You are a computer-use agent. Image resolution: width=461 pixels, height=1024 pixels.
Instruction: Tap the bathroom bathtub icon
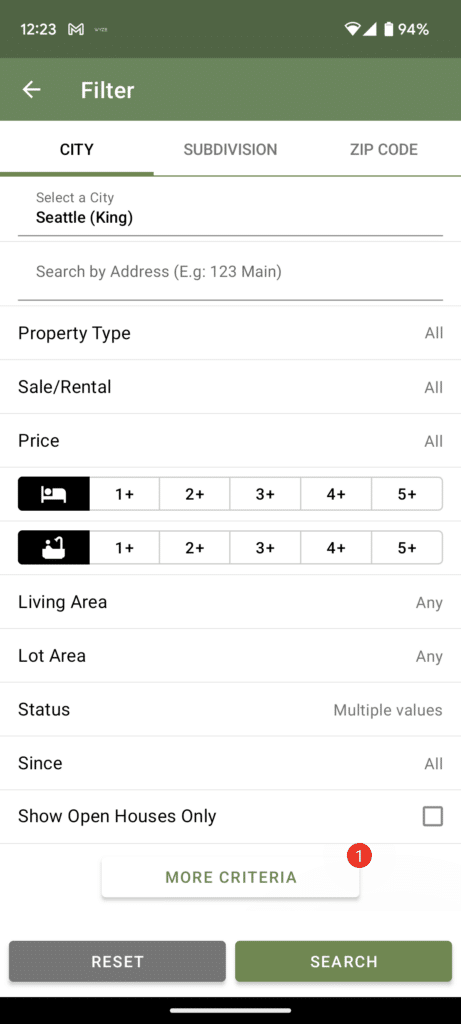pyautogui.click(x=54, y=547)
